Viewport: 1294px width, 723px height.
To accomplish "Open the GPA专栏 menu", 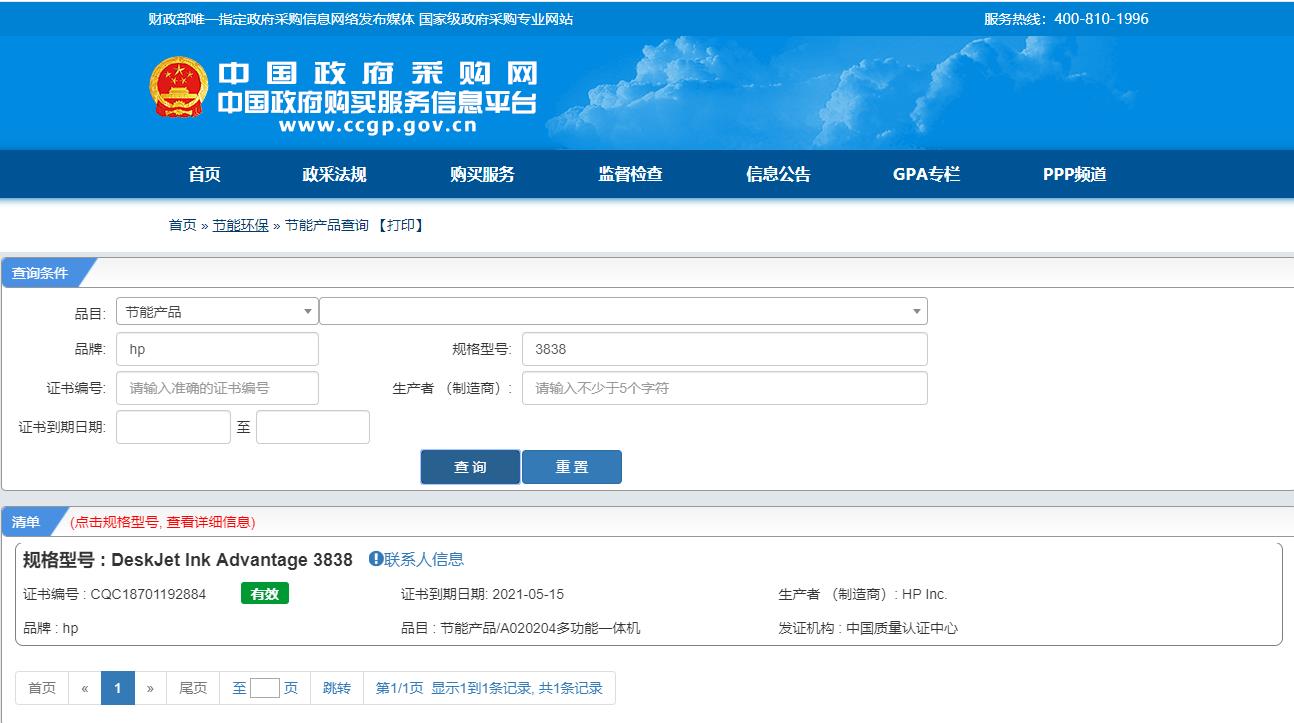I will [926, 174].
